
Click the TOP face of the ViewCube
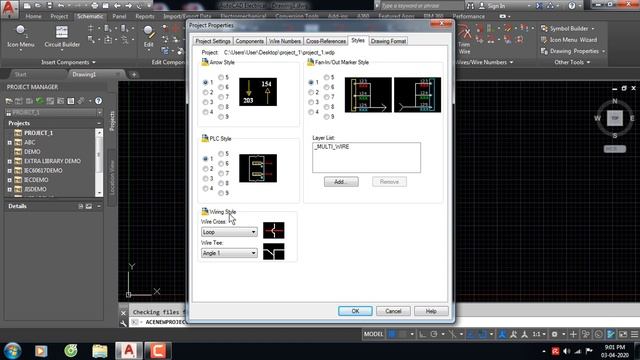(615, 118)
